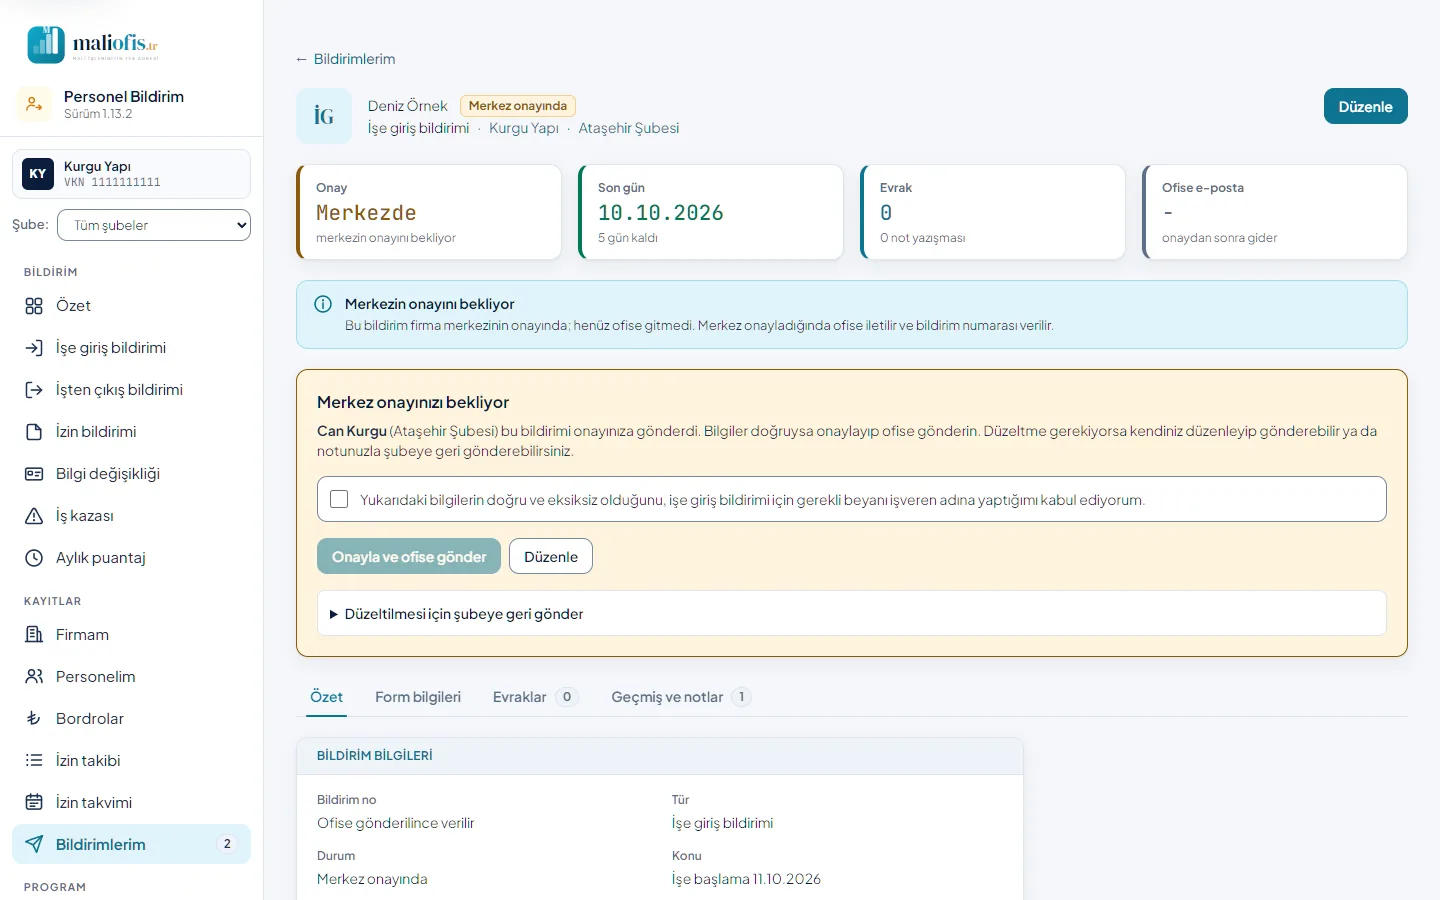Click the Personelim people icon
1440x900 pixels.
tap(34, 677)
